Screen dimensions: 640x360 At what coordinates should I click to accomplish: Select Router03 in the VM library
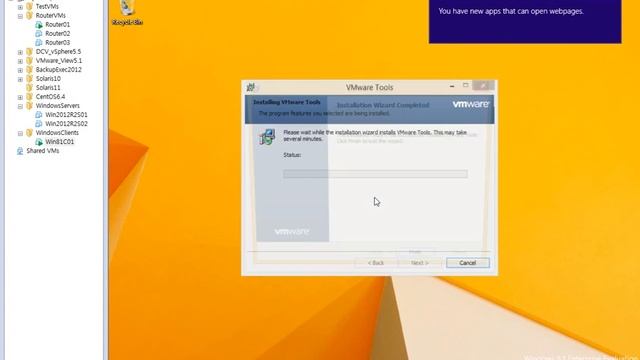pyautogui.click(x=58, y=42)
